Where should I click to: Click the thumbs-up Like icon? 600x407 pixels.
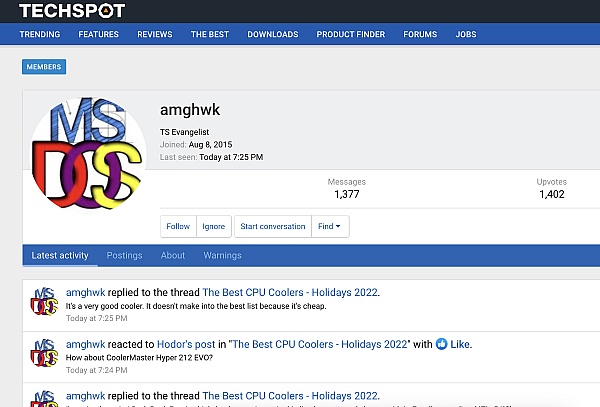tap(441, 344)
